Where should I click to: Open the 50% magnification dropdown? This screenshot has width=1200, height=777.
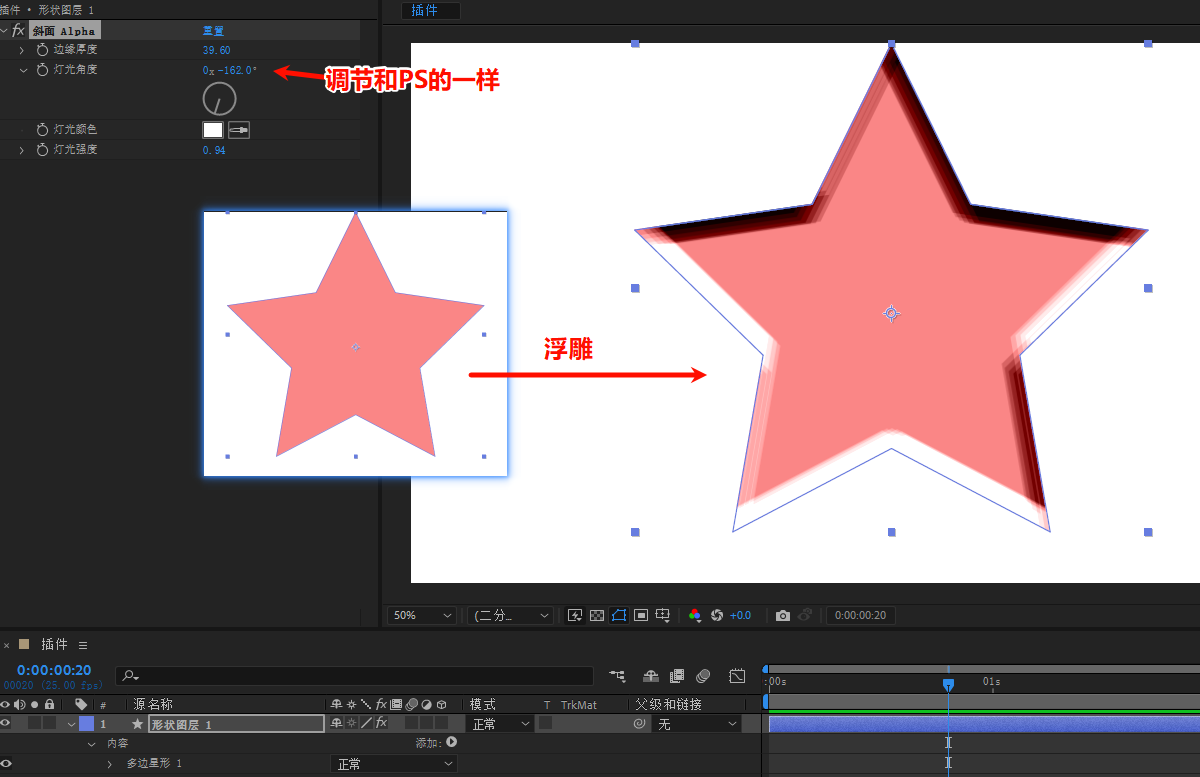pos(422,615)
